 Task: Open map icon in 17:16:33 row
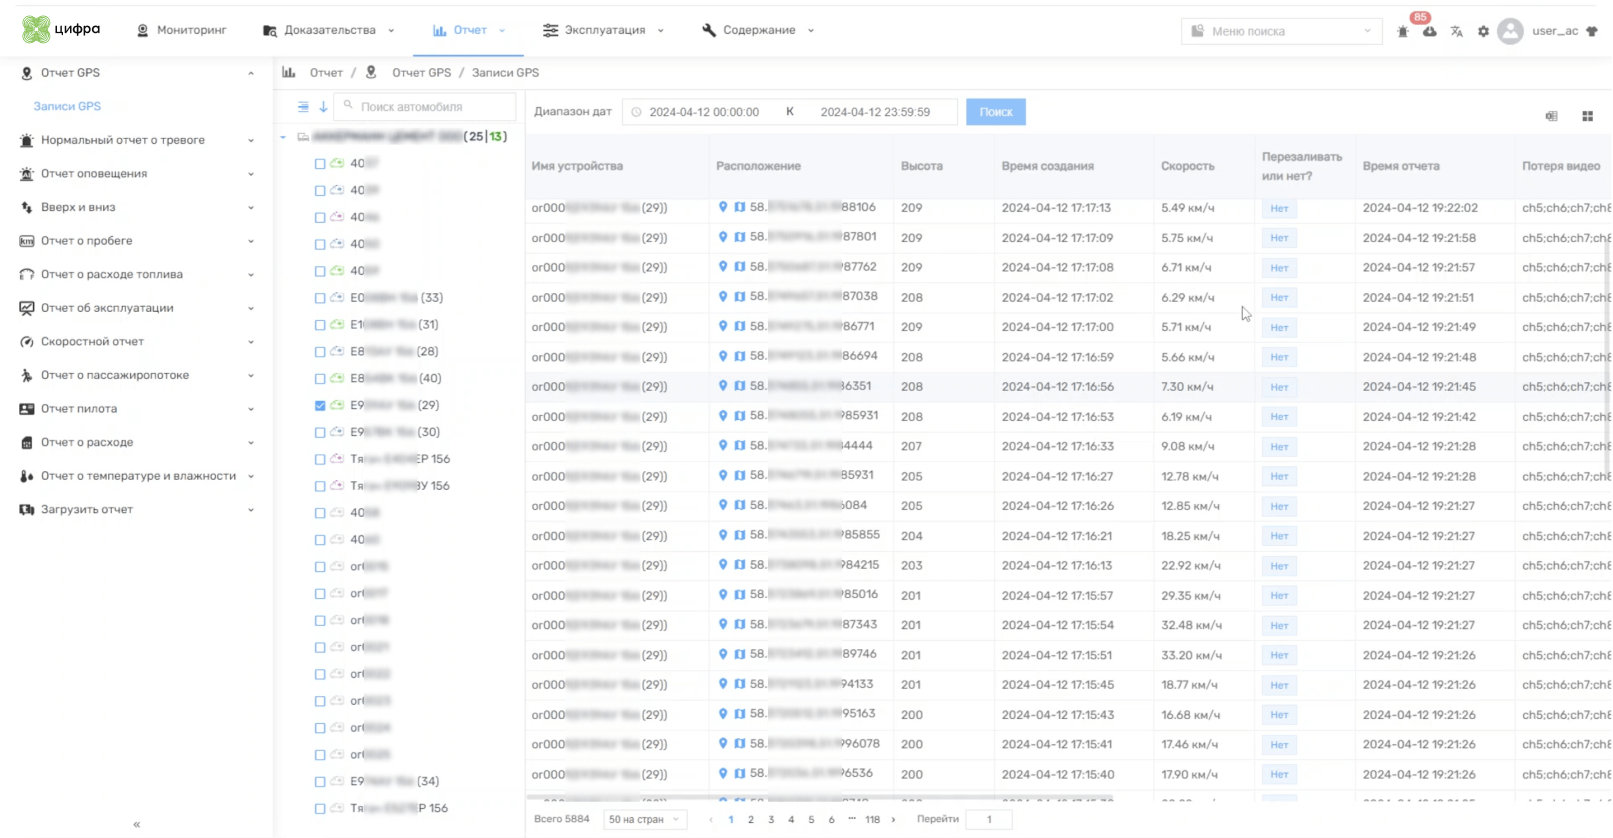(x=740, y=446)
